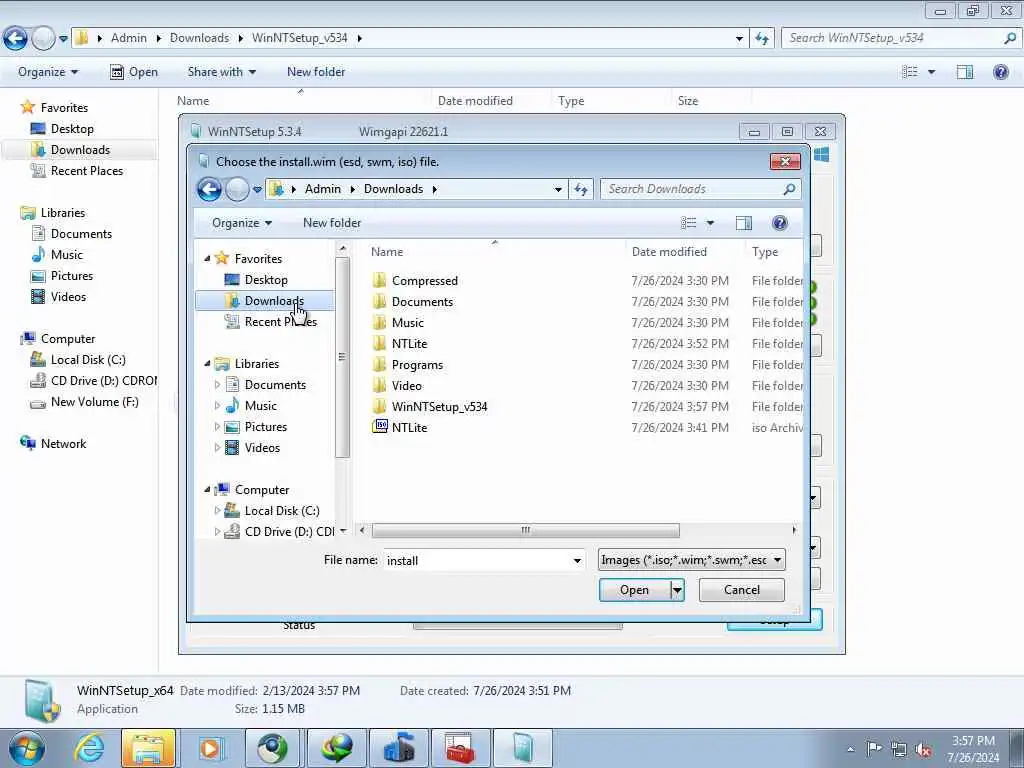This screenshot has height=768, width=1024.
Task: Open Explorer Organize menu
Action: tap(48, 72)
